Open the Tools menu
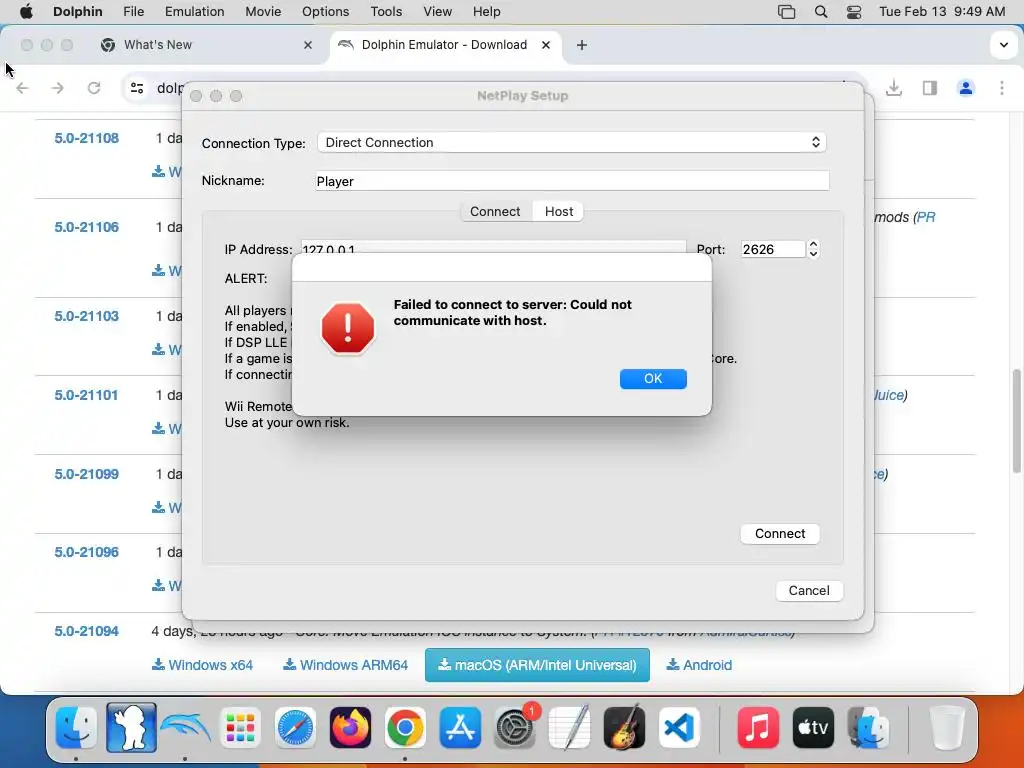 (386, 12)
